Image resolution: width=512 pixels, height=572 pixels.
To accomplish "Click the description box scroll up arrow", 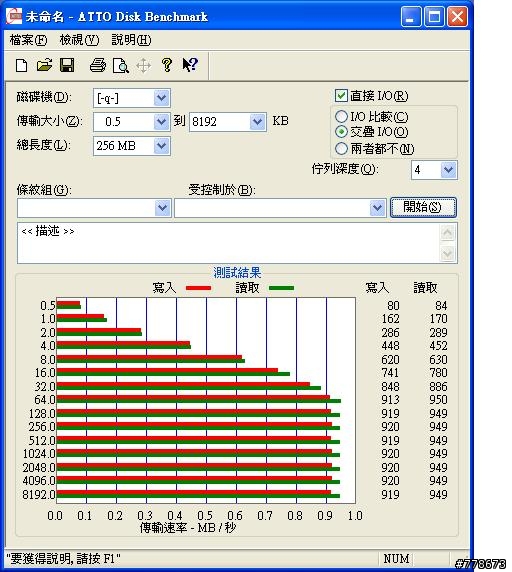I will click(447, 233).
